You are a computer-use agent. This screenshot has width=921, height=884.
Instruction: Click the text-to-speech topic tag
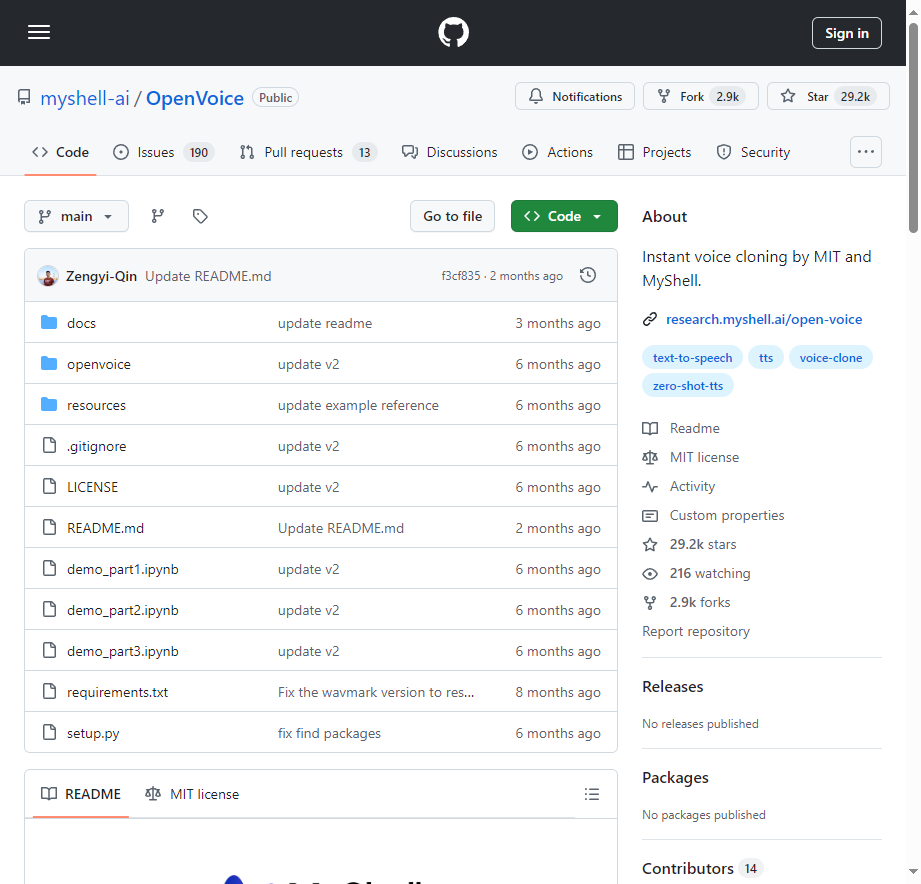click(693, 358)
